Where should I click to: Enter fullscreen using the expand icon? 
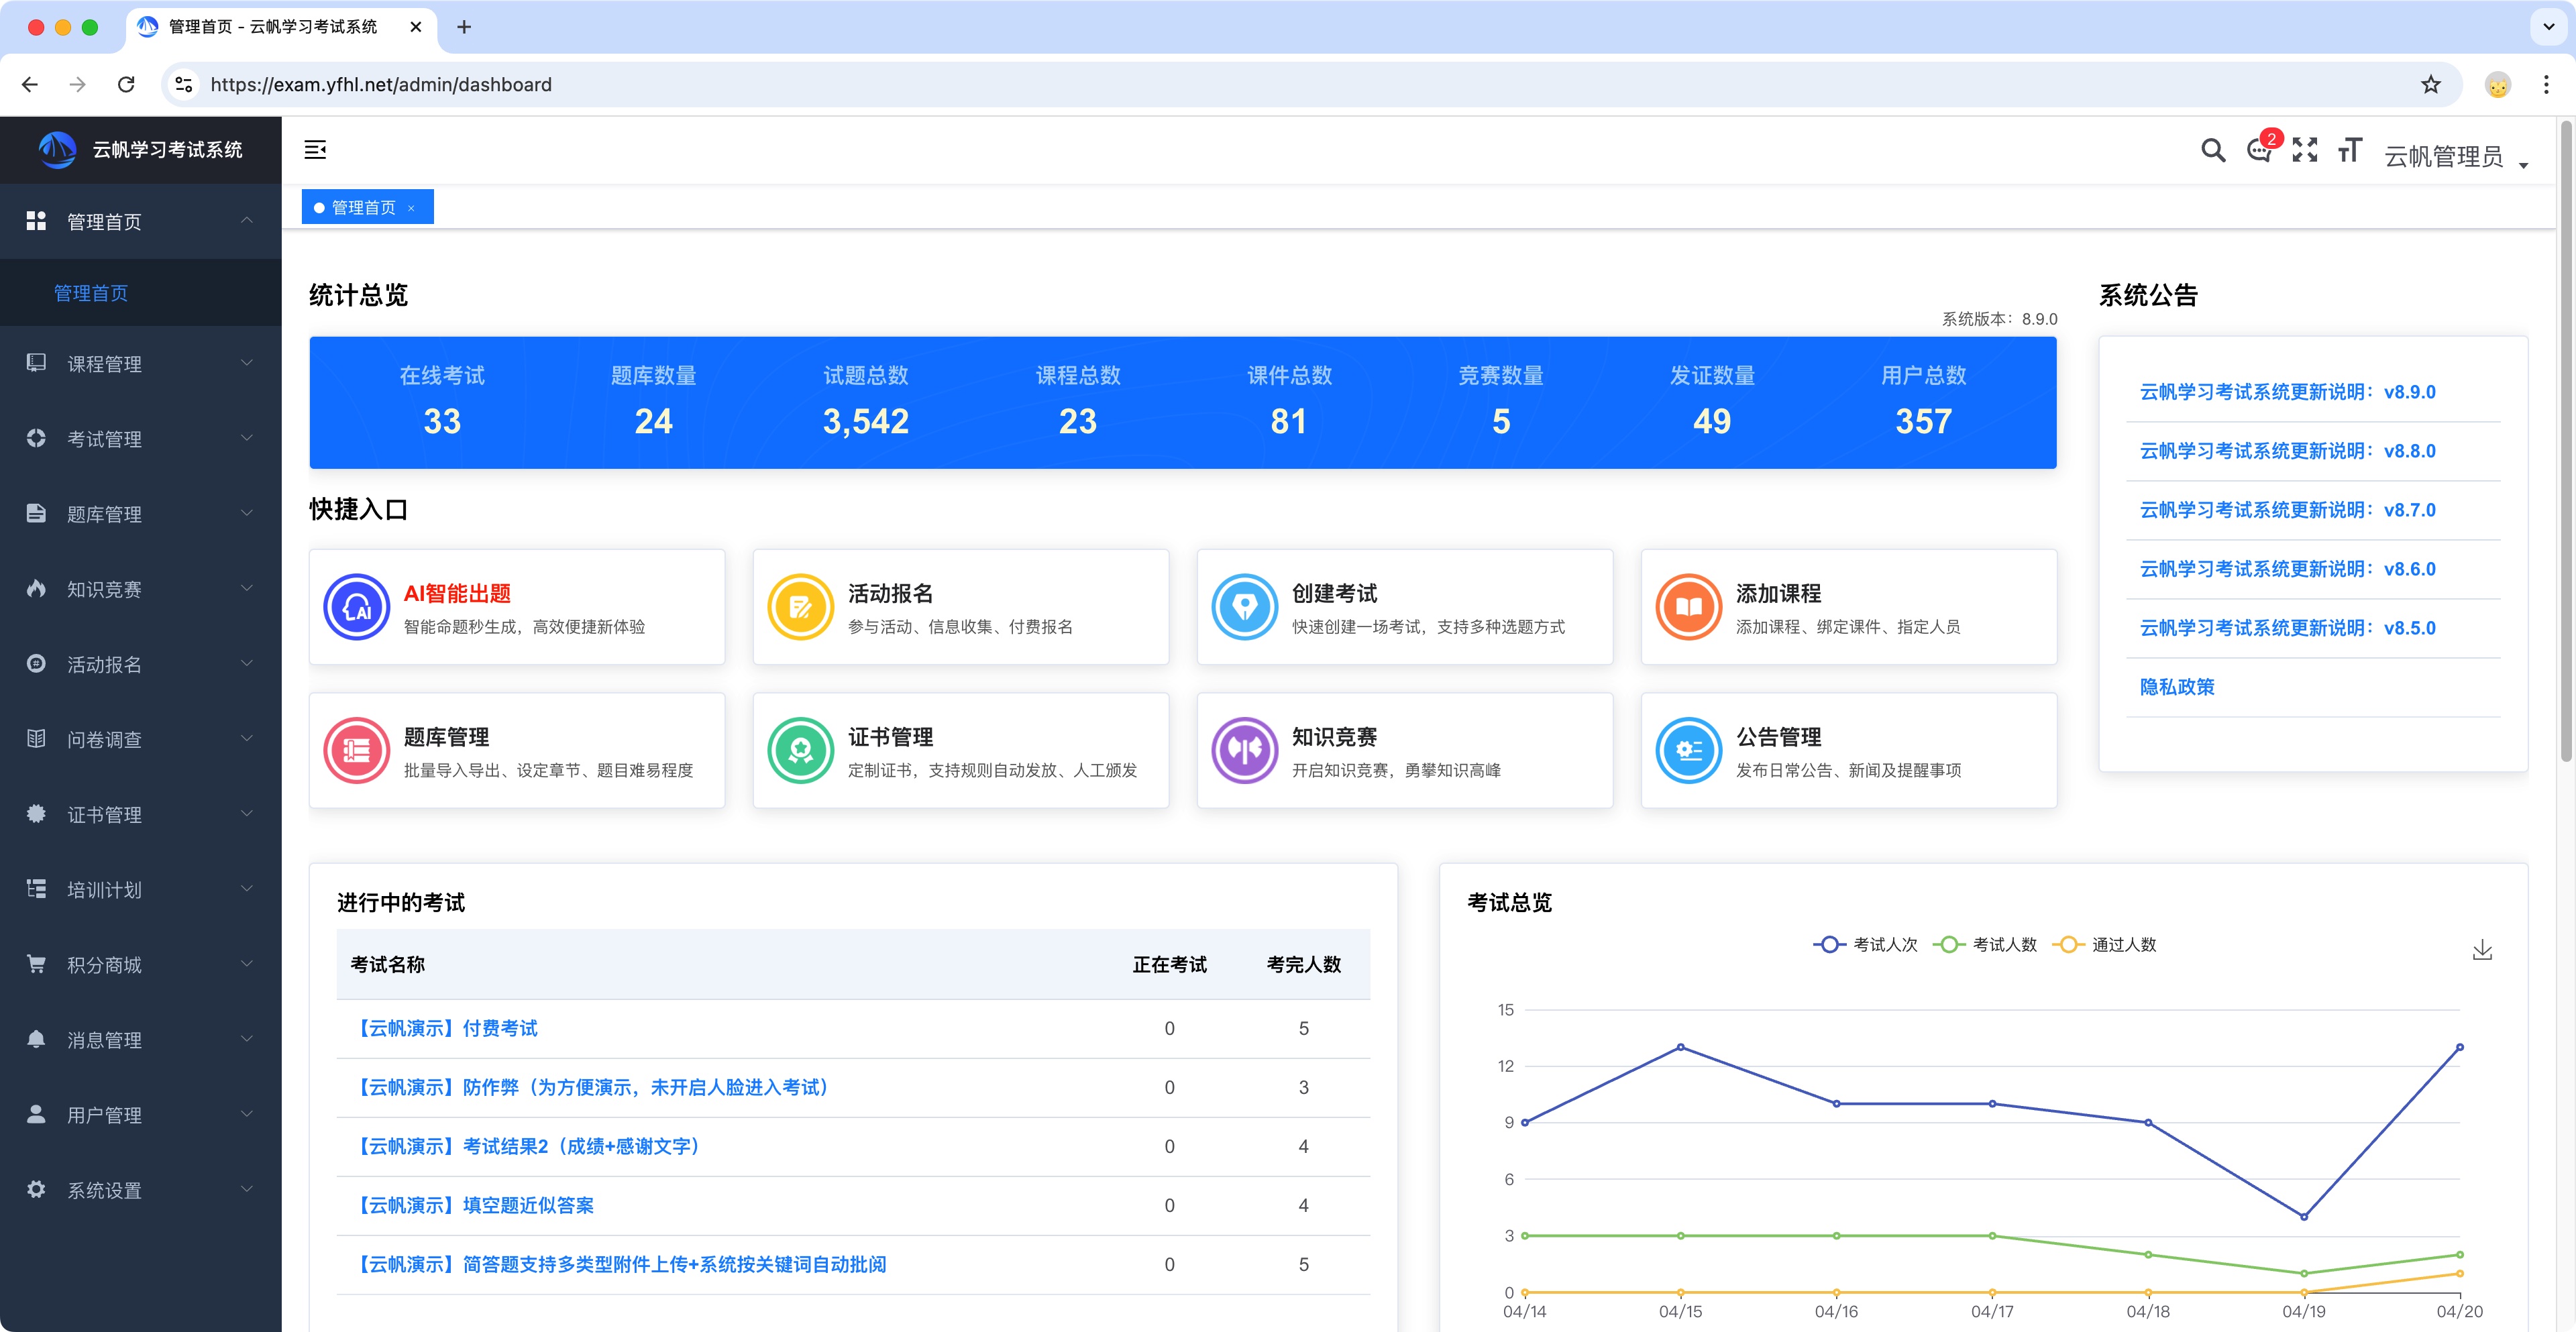(2305, 150)
